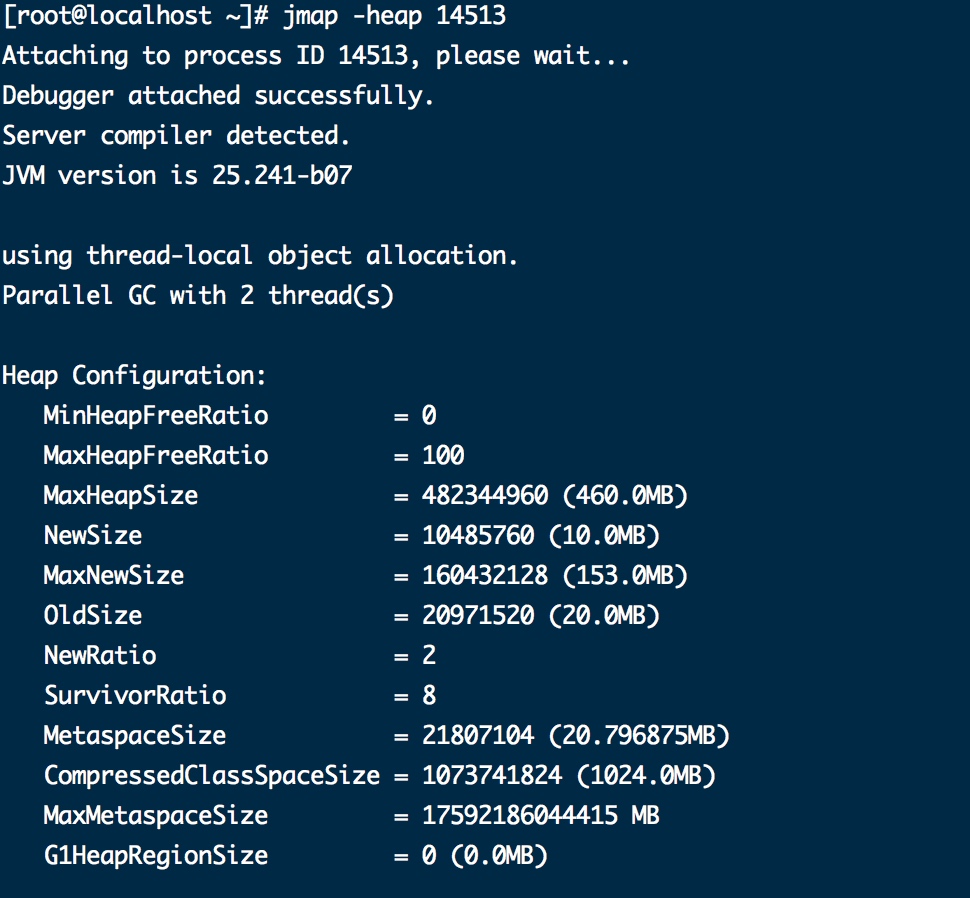Screen dimensions: 970x898
Task: Click the JVM version 25.241-b07 text
Action: [x=282, y=176]
